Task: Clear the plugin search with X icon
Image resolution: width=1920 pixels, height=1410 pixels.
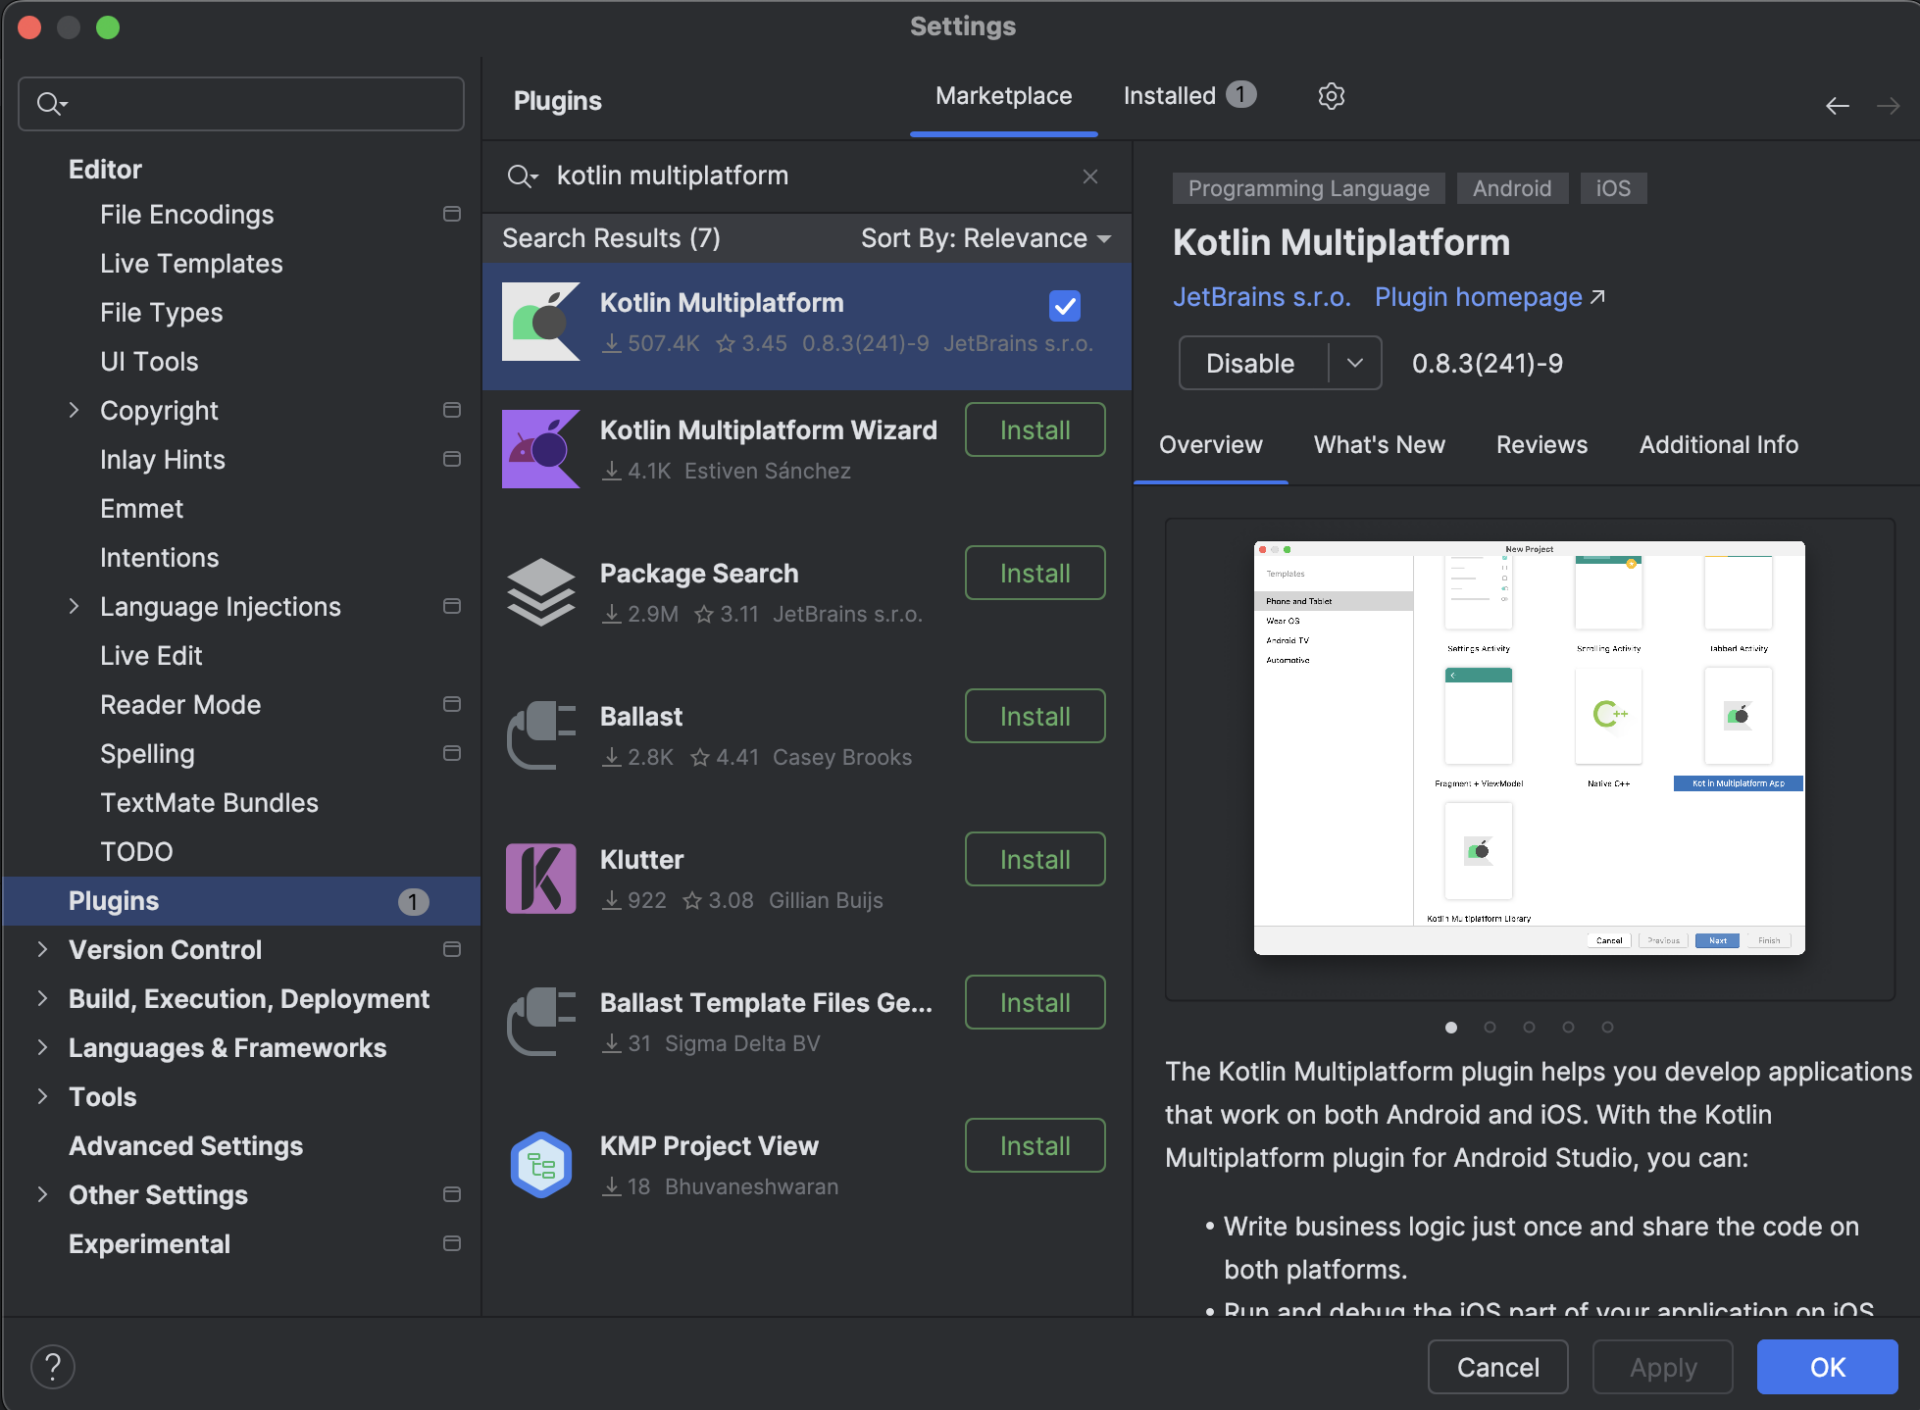Action: coord(1090,176)
